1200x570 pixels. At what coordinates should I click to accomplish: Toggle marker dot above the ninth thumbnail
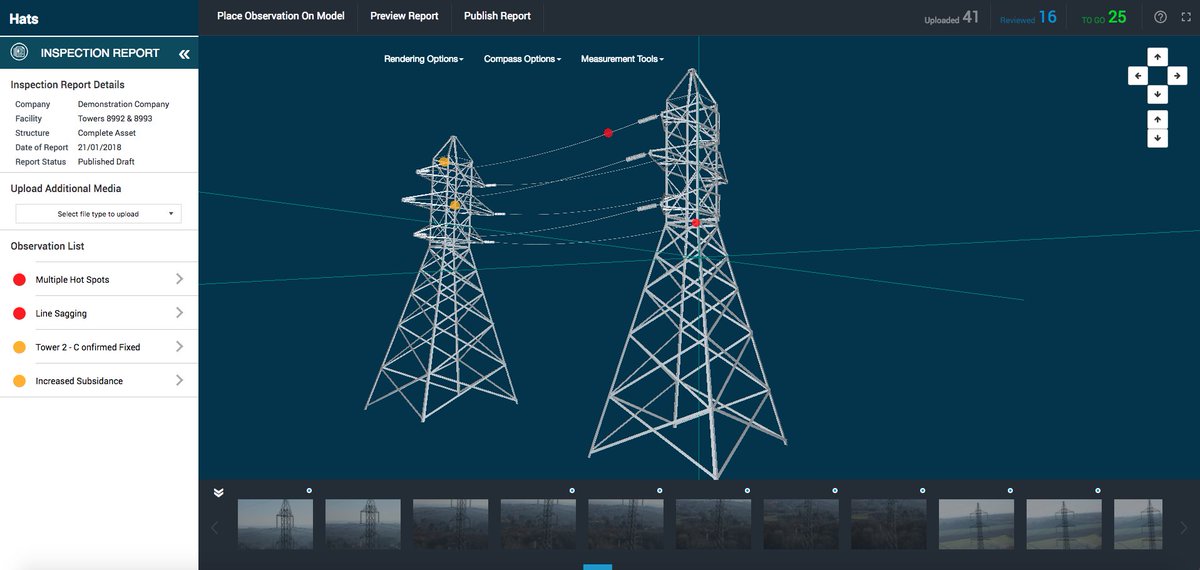pyautogui.click(x=1010, y=490)
